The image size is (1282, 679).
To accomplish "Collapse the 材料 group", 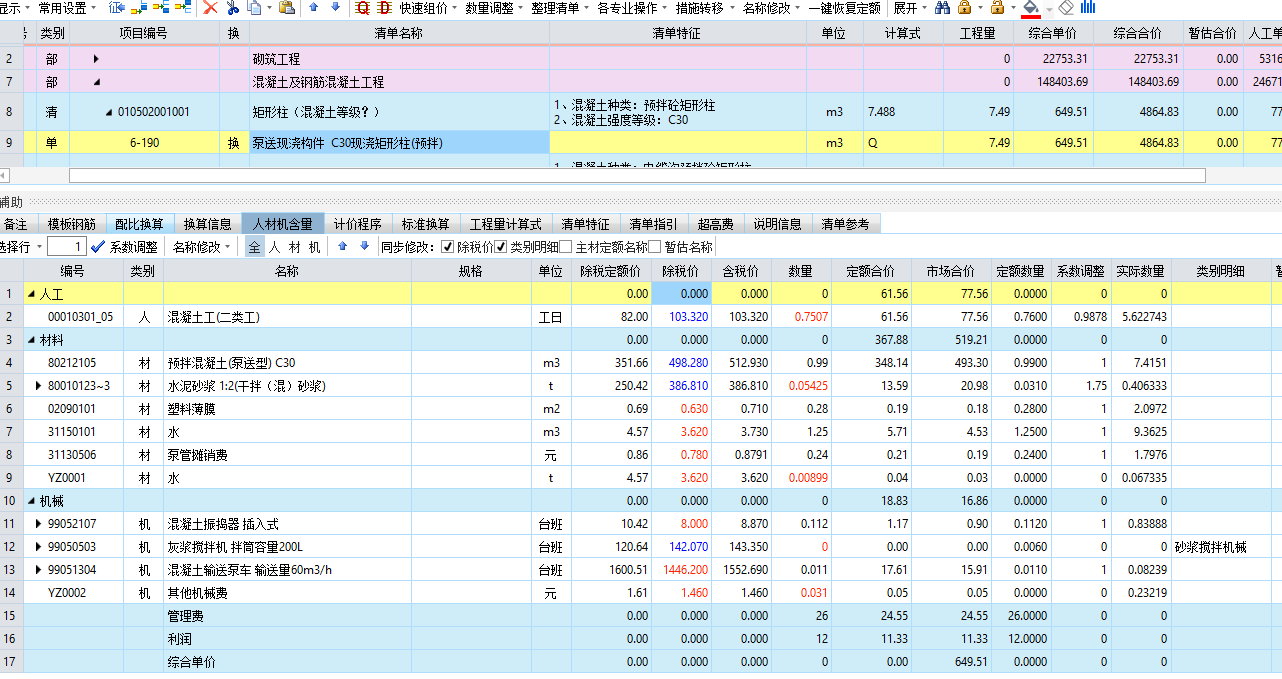I will (x=31, y=340).
